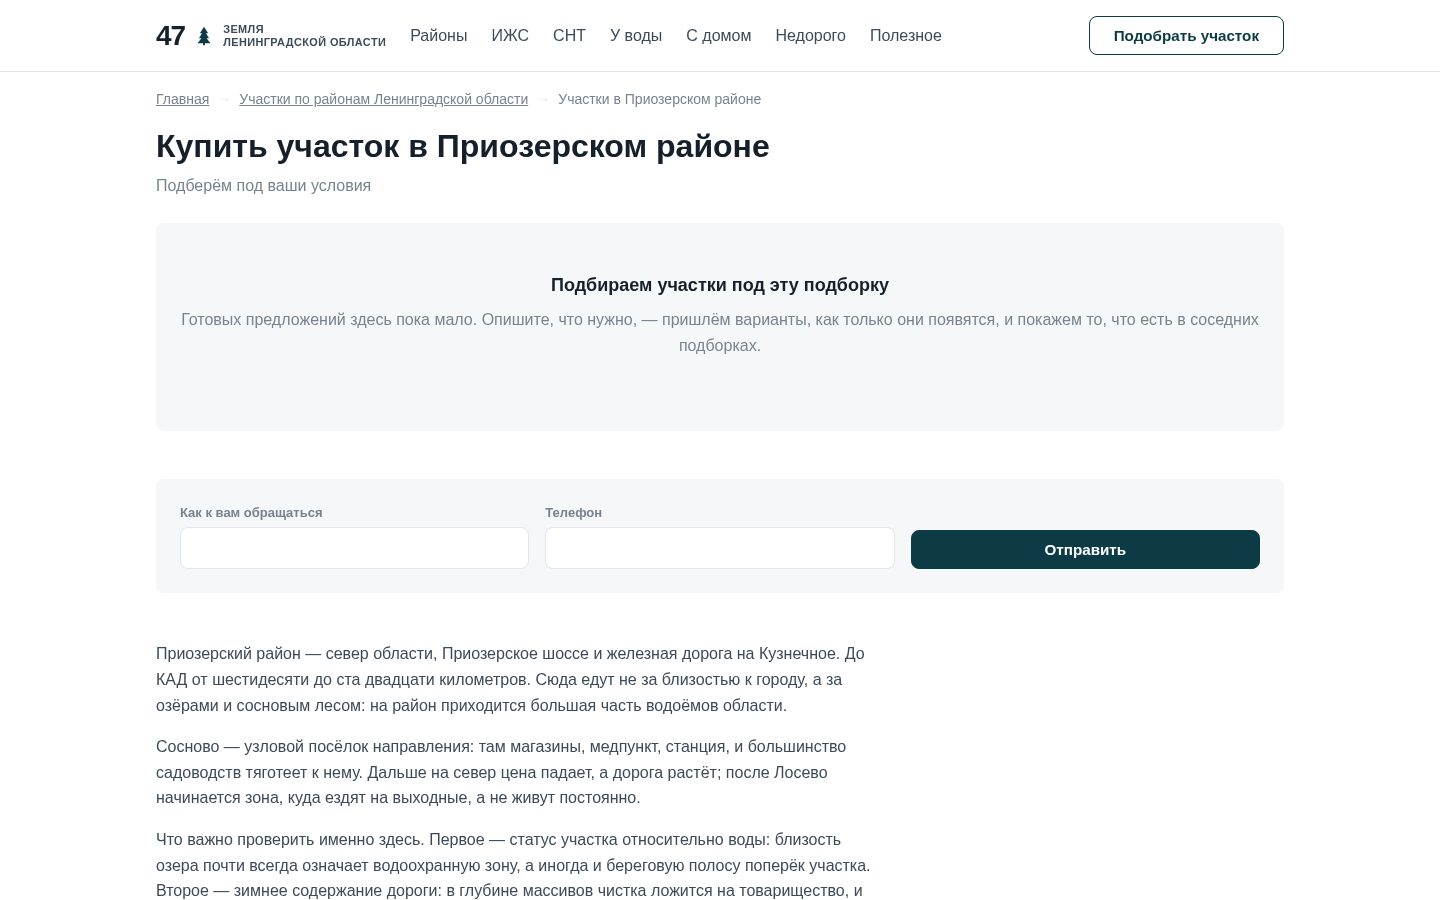The width and height of the screenshot is (1440, 900).
Task: Open Участки по районам Ленинградской области breadcrumb
Action: pyautogui.click(x=383, y=99)
